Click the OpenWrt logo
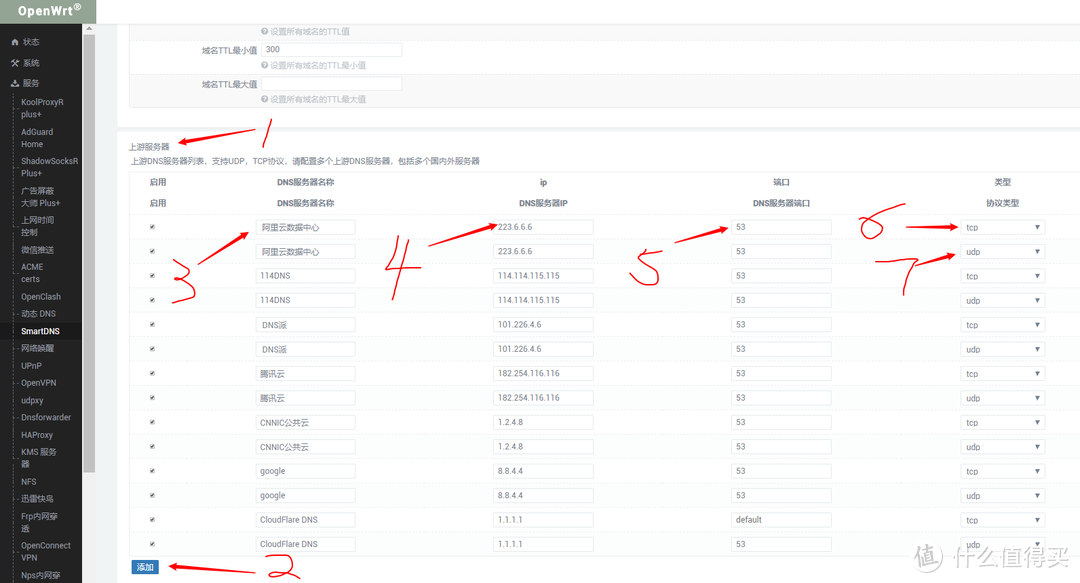 pos(48,11)
